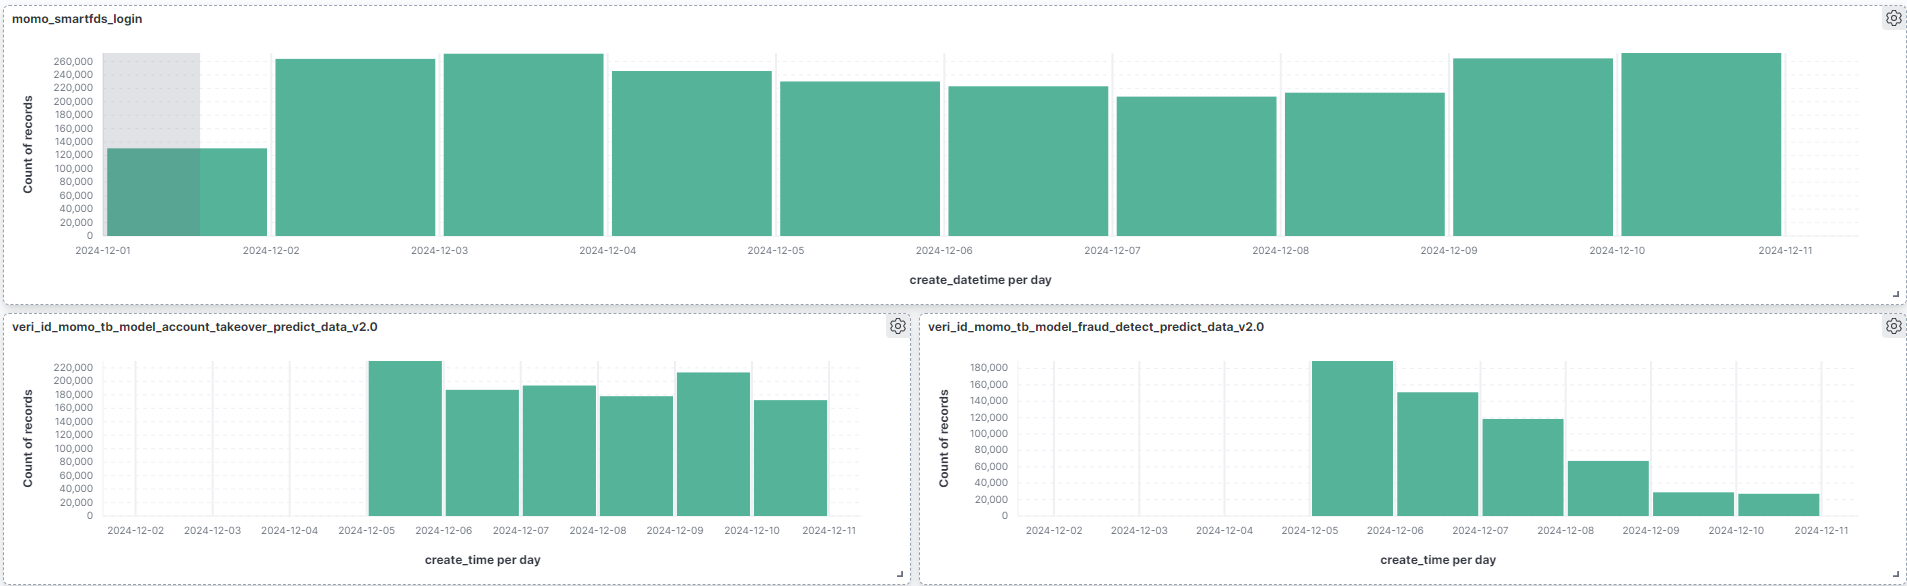Click fraud detect bar starting at 2024-12-06
Screen dimensions: 1907x586
point(1437,454)
